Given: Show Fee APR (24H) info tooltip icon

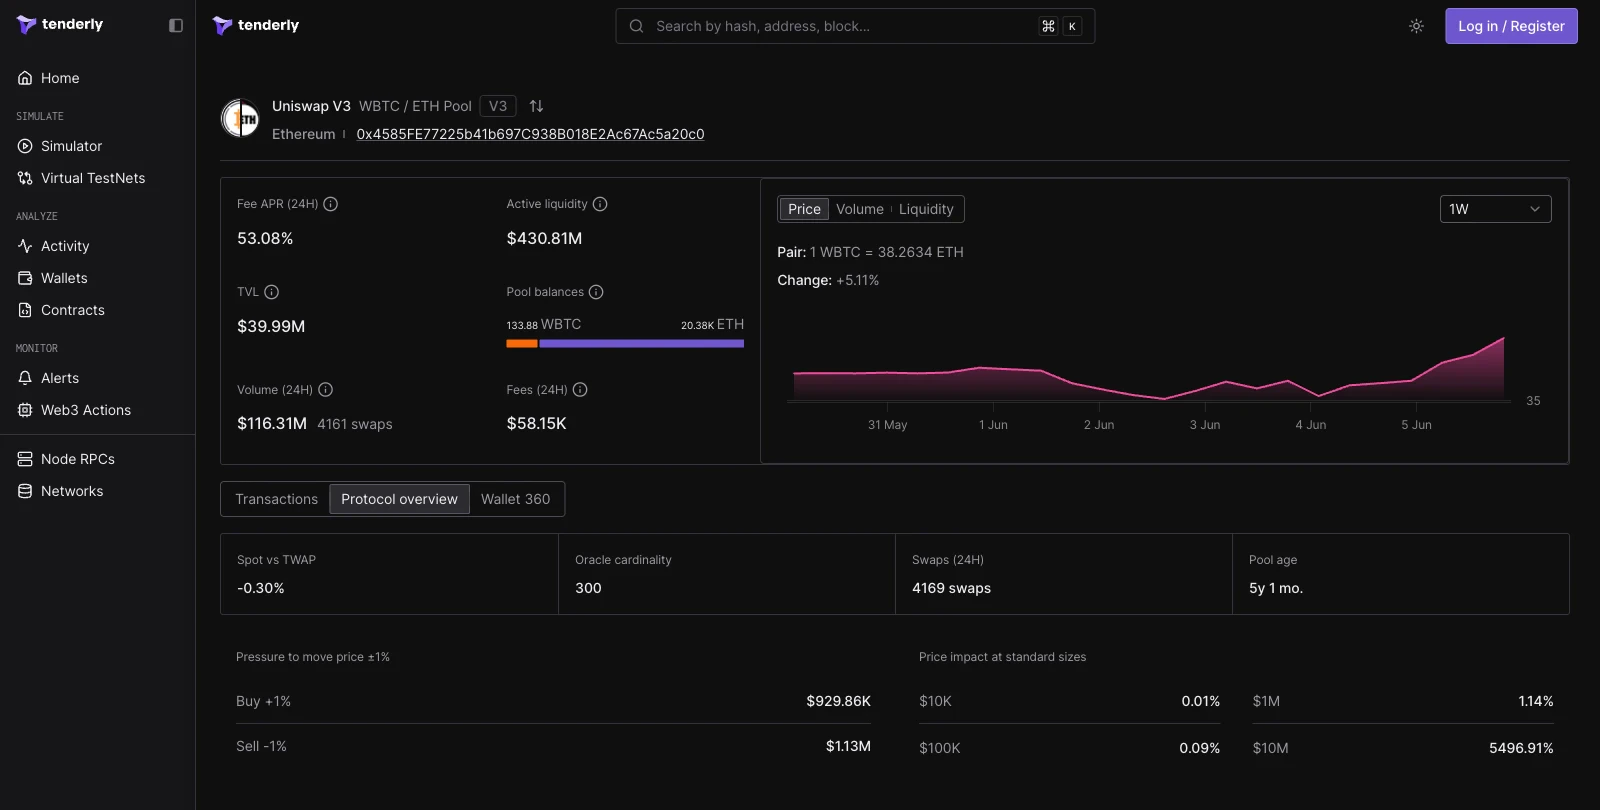Looking at the screenshot, I should 331,204.
